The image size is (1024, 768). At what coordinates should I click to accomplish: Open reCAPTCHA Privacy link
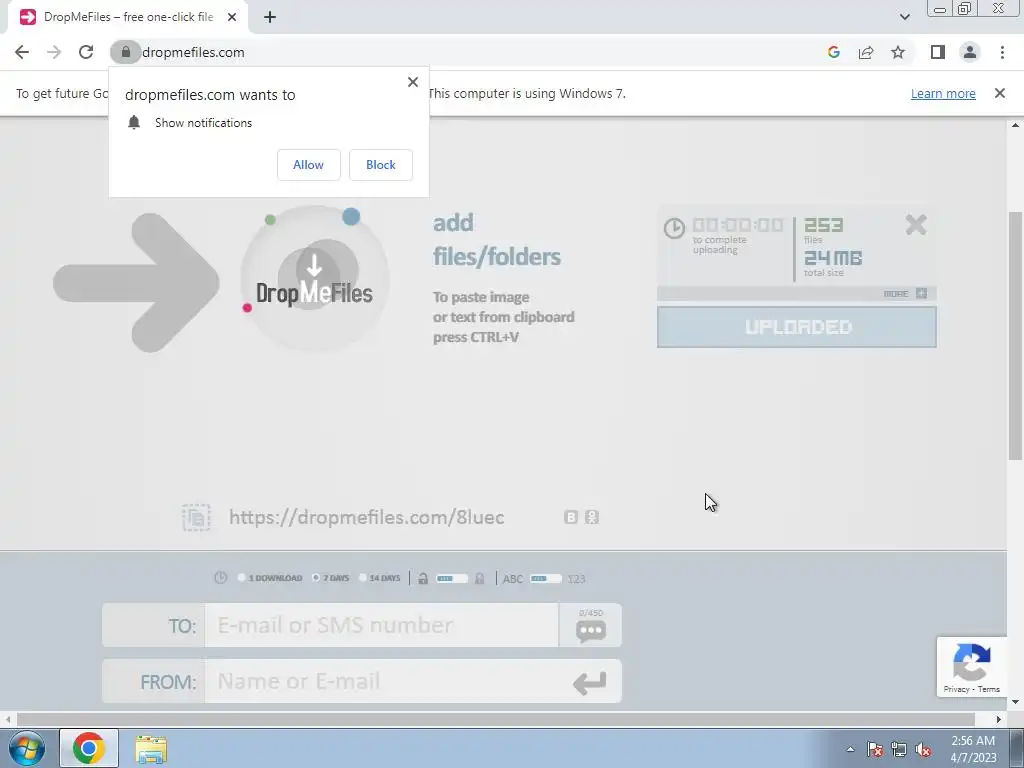pyautogui.click(x=956, y=689)
